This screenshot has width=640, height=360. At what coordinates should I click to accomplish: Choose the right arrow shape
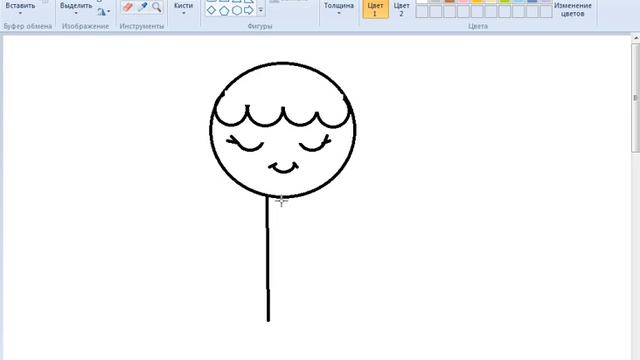point(249,10)
